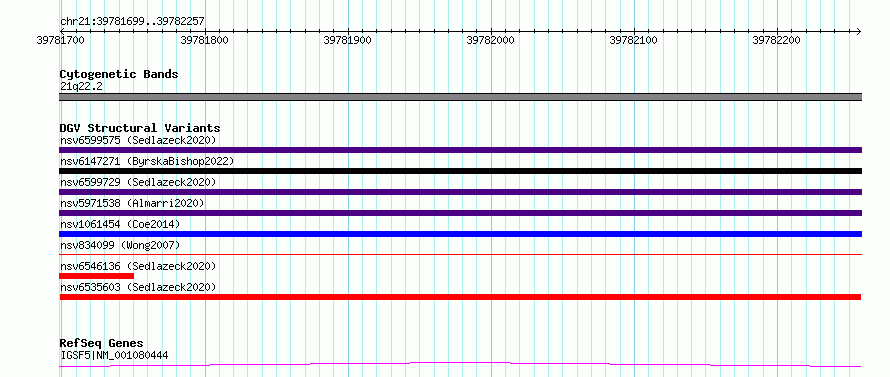The width and height of the screenshot is (890, 377).
Task: Click ruler position 39782000
Action: click(490, 40)
